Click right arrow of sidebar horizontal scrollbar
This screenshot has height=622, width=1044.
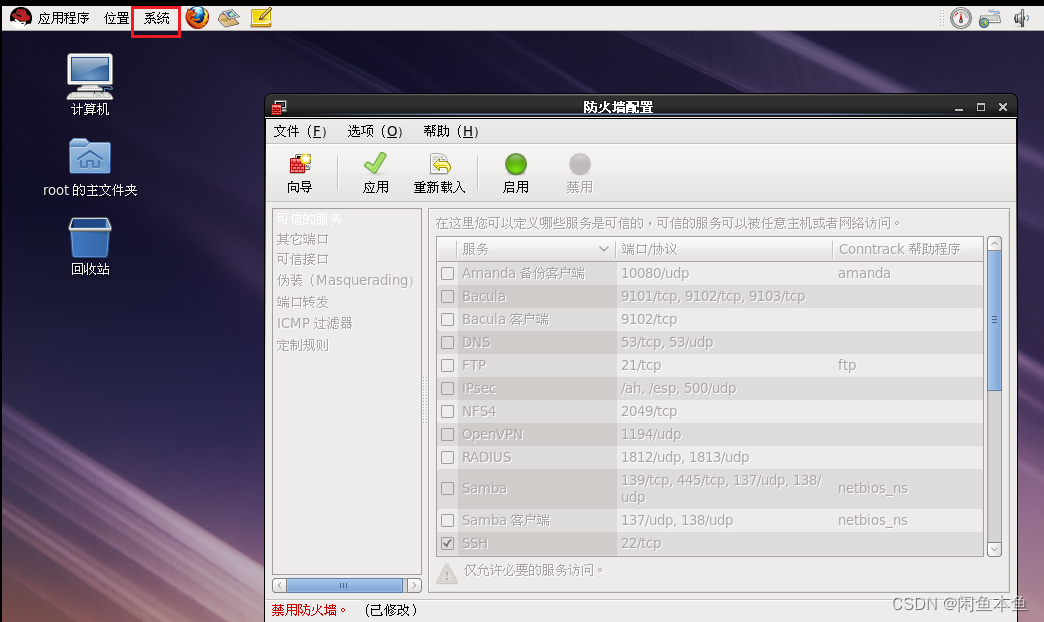click(414, 585)
